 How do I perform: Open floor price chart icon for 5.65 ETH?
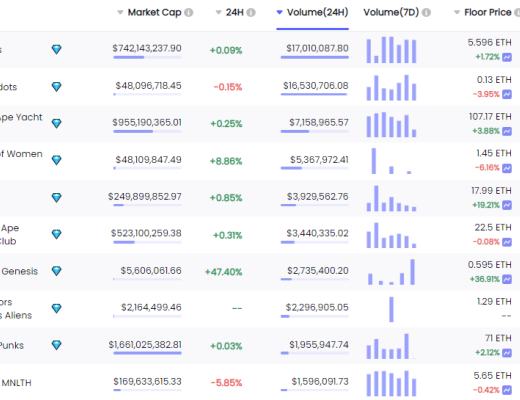tap(507, 390)
